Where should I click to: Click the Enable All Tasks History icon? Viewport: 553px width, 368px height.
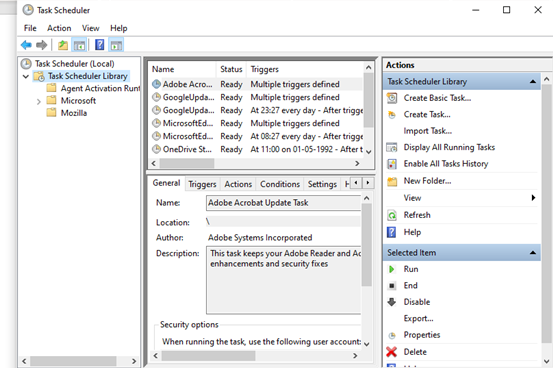tap(392, 164)
